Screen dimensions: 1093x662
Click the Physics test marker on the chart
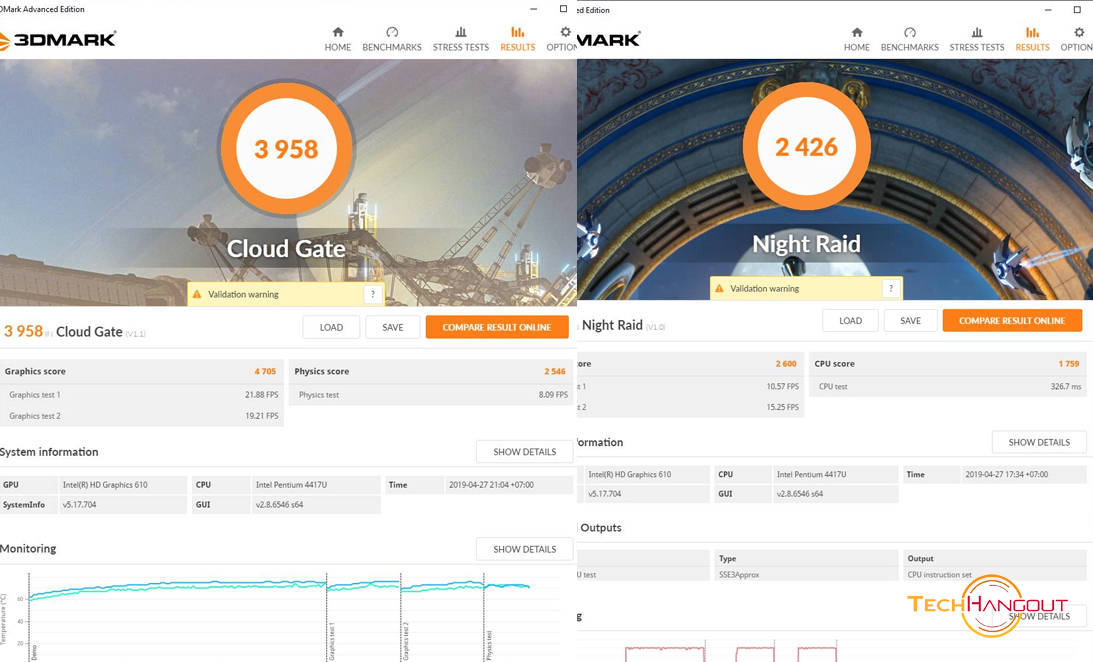click(489, 645)
